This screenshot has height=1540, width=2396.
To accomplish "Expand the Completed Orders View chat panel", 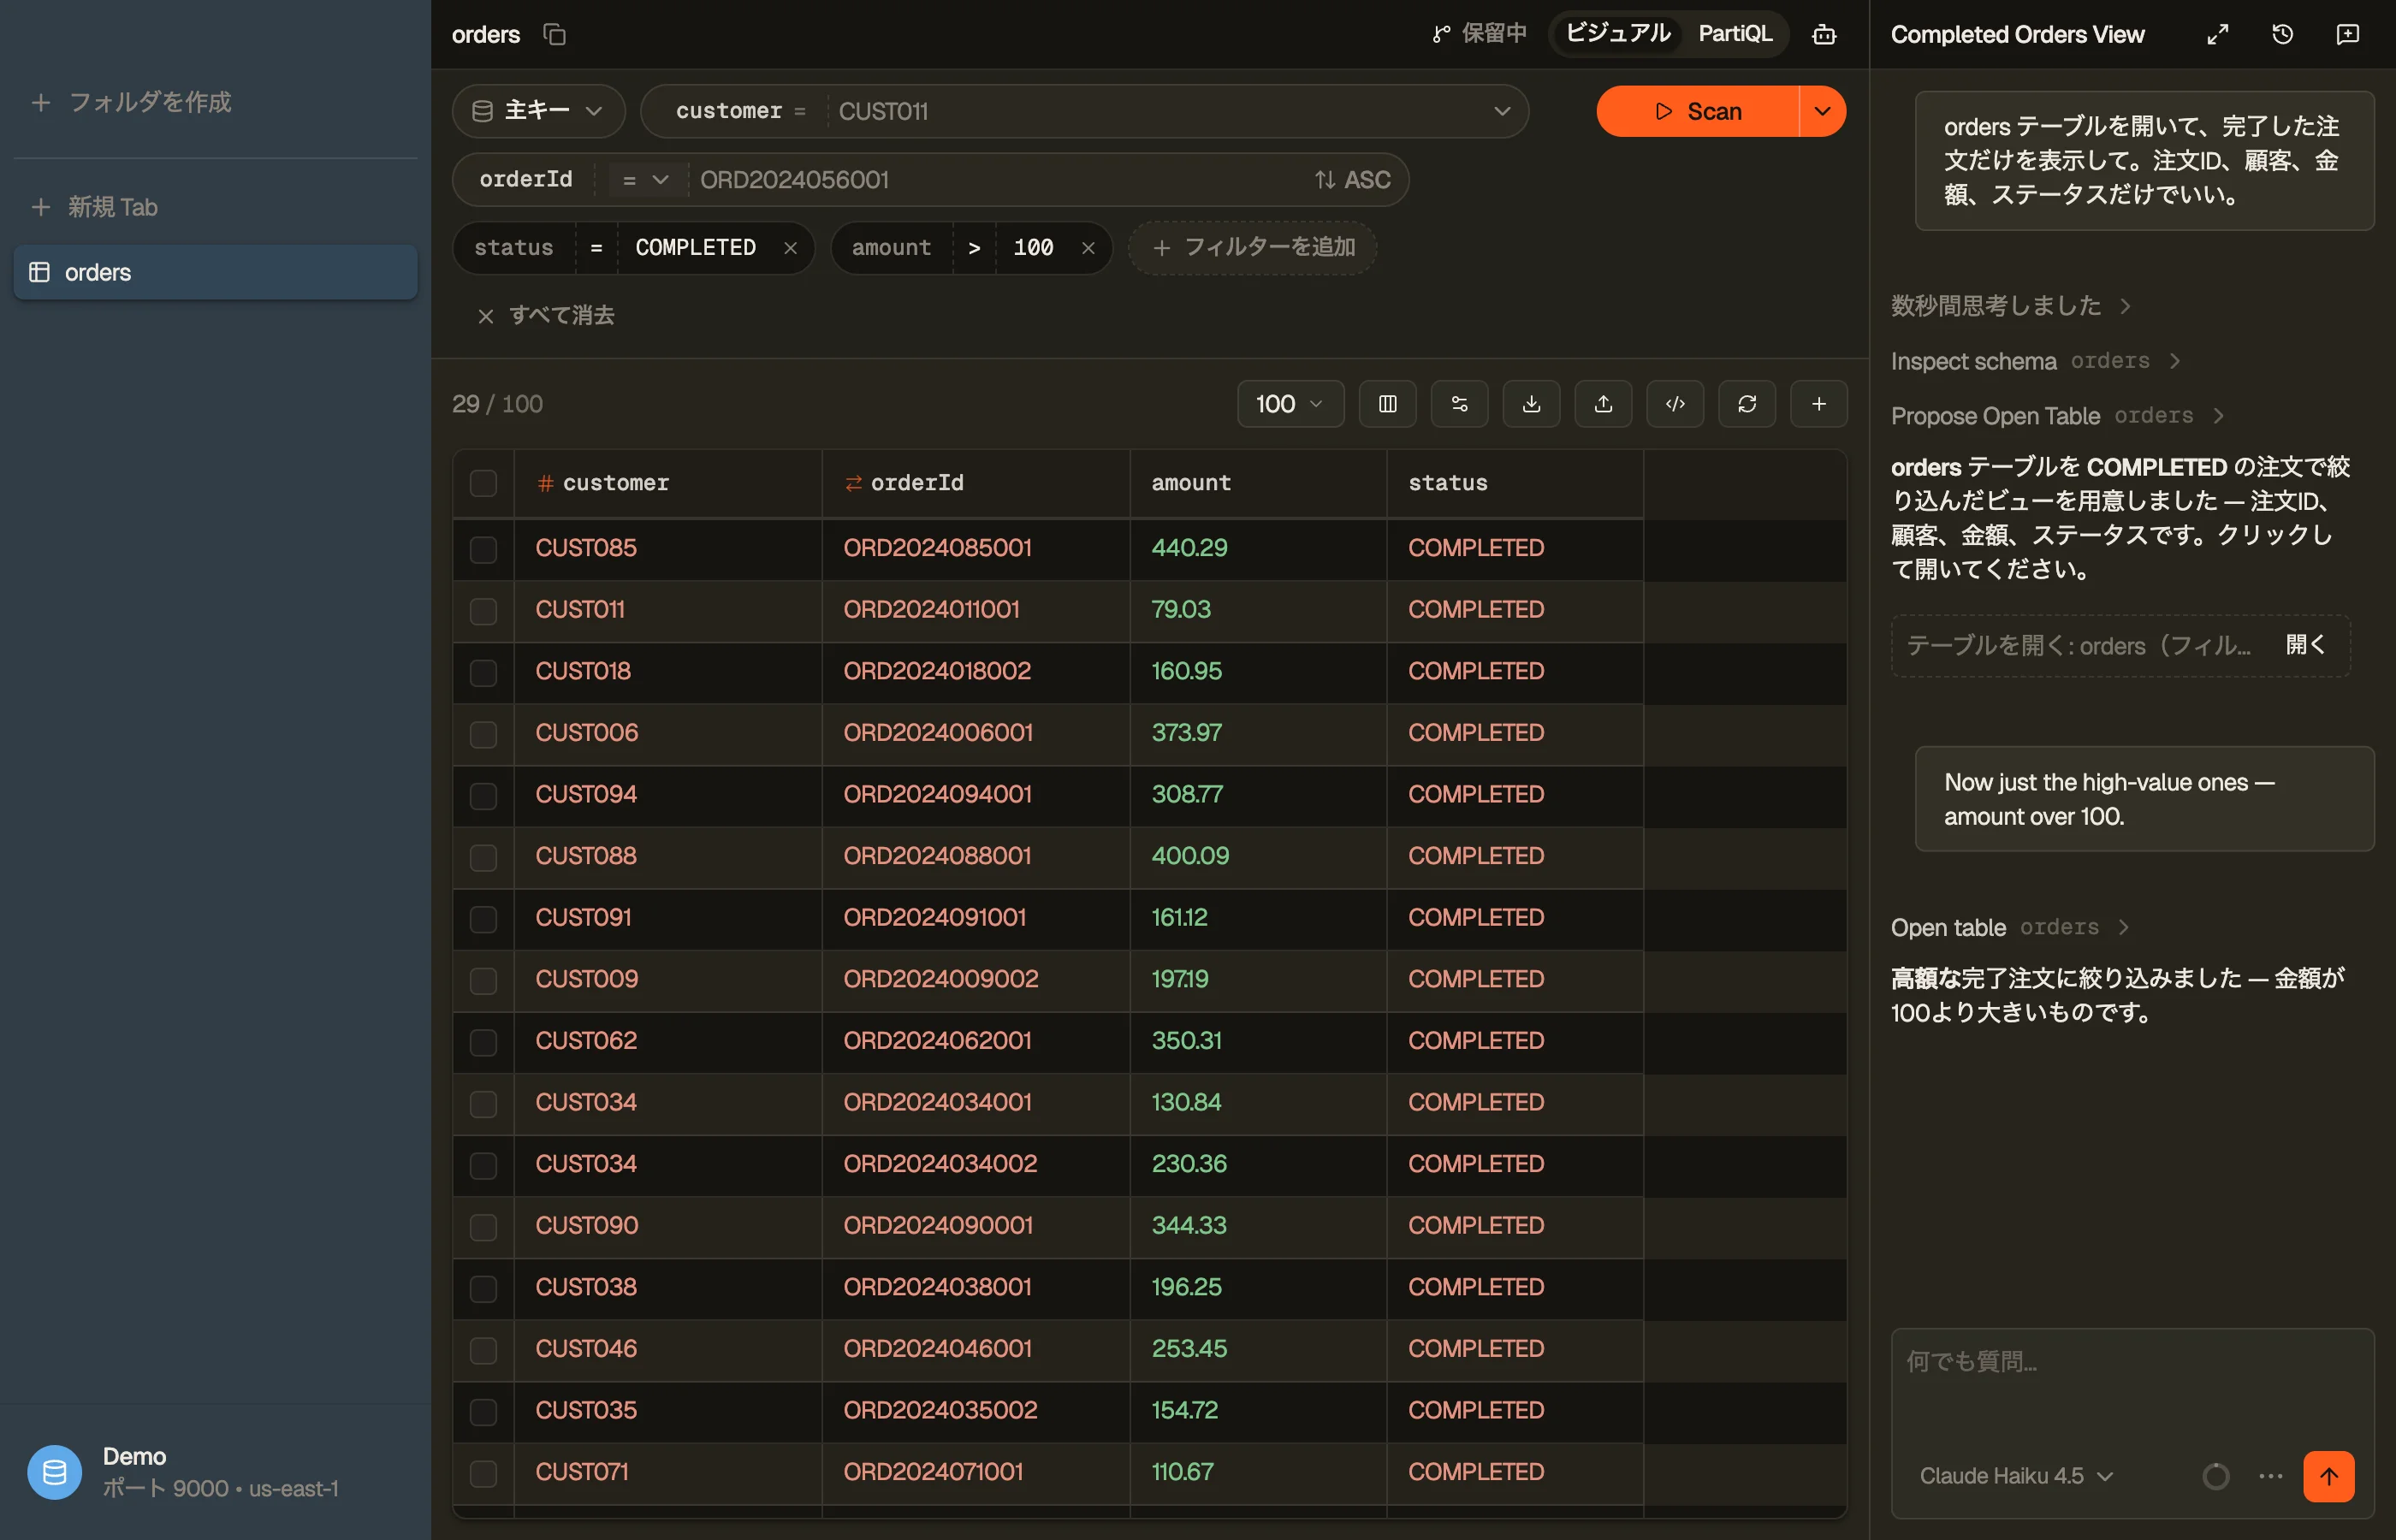I will [2217, 35].
